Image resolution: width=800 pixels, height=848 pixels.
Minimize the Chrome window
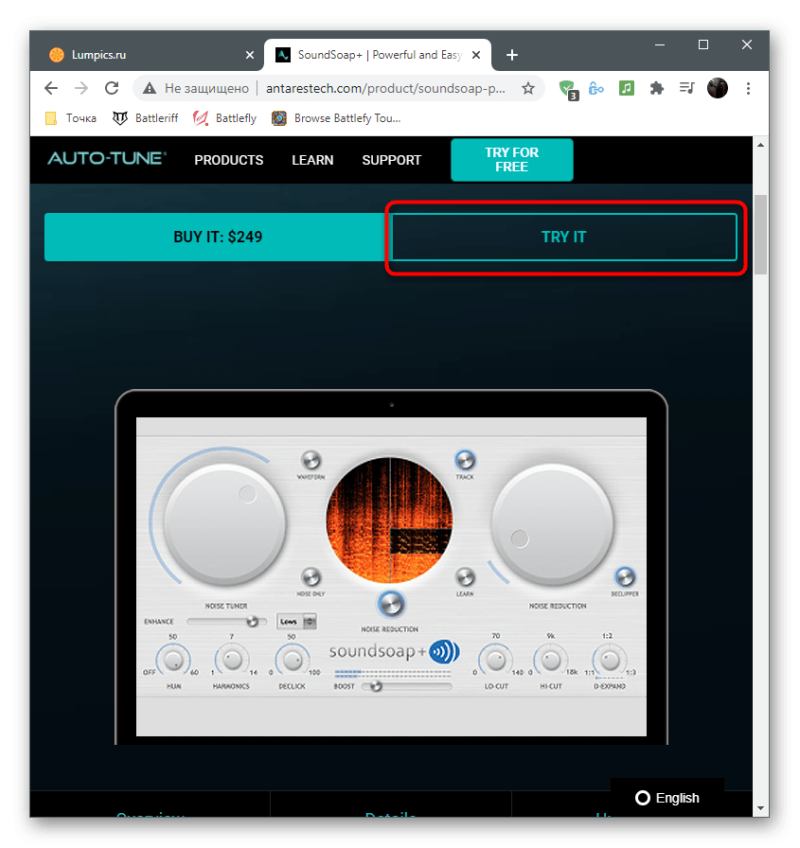tap(659, 45)
